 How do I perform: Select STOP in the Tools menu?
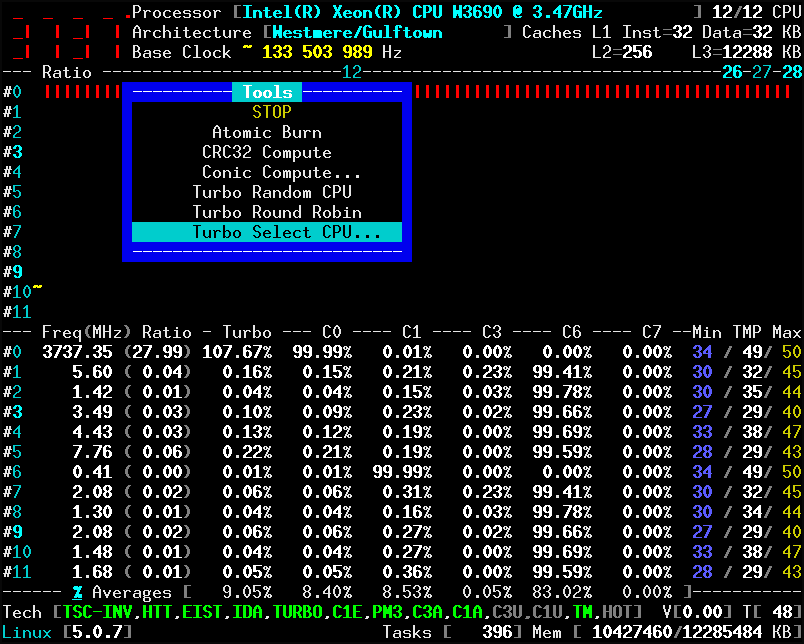point(272,112)
